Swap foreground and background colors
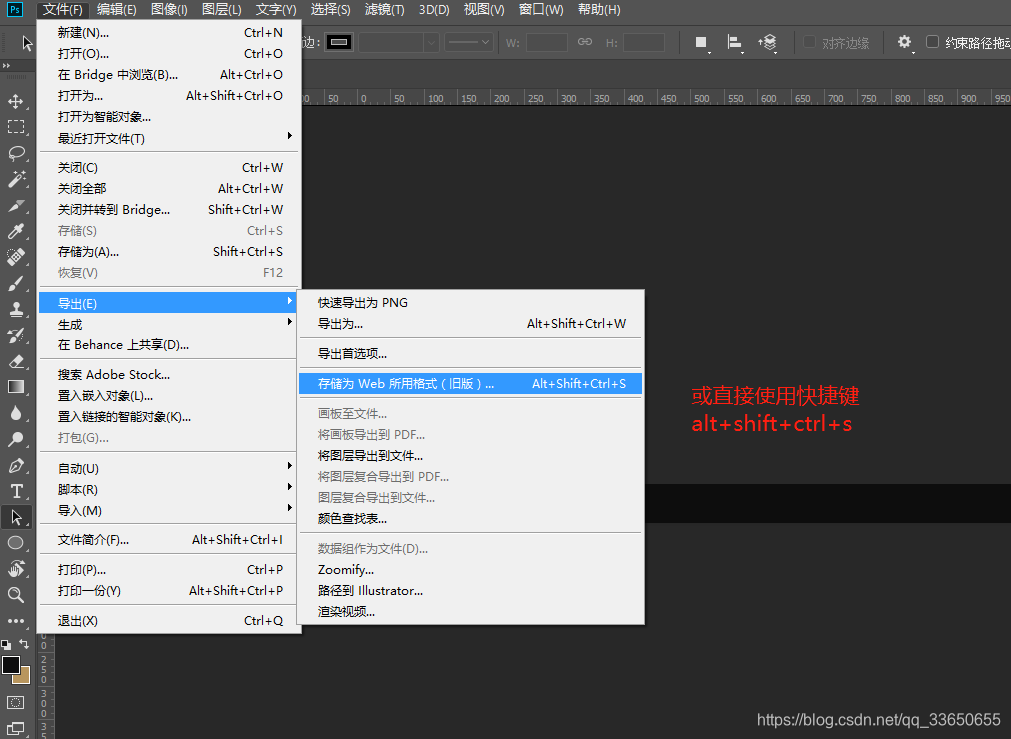The height and width of the screenshot is (739, 1011). [24, 644]
